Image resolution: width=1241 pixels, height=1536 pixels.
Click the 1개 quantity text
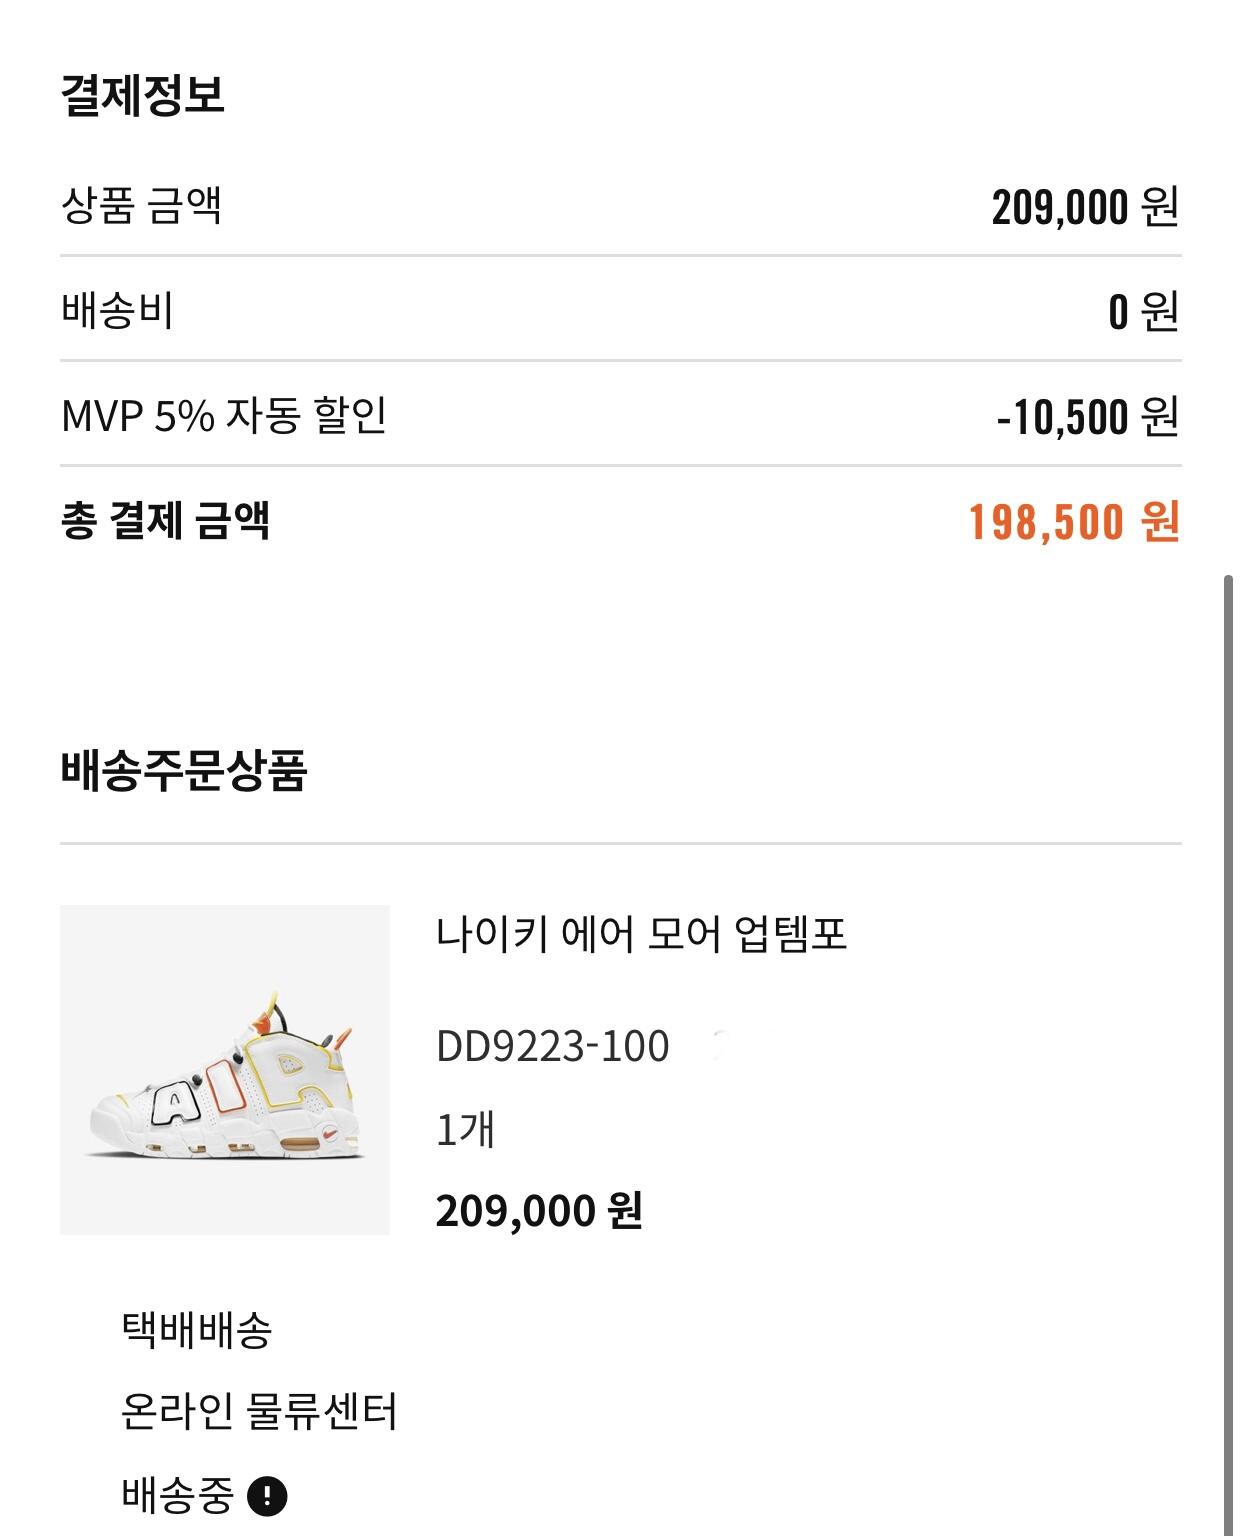(466, 1130)
